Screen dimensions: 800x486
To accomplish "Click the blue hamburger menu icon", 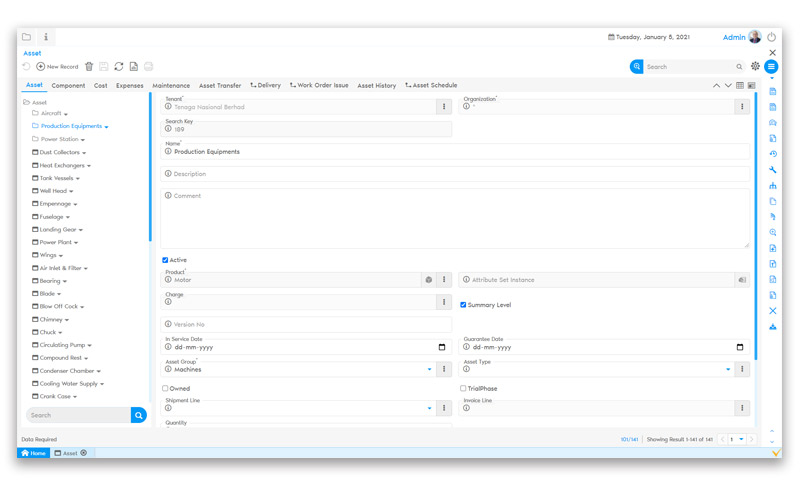I will [771, 67].
